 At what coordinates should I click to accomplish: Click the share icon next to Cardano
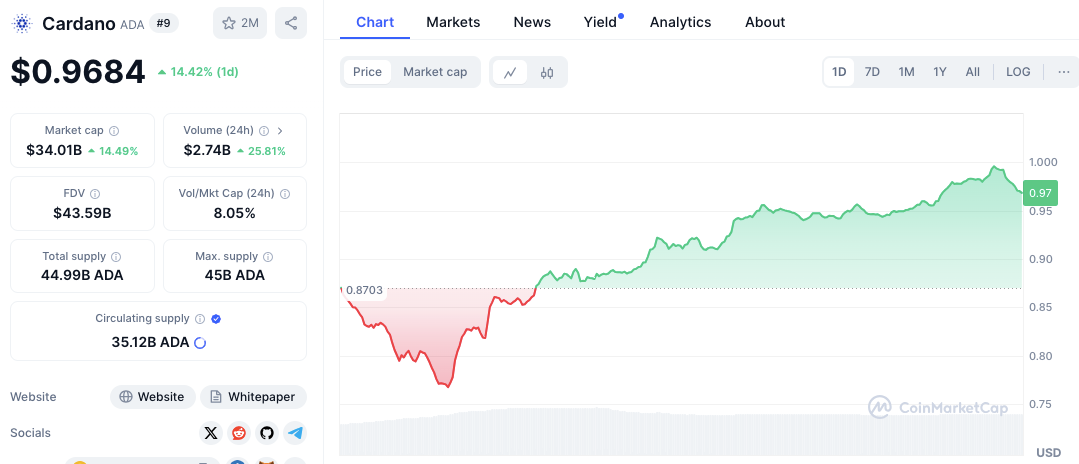[290, 23]
